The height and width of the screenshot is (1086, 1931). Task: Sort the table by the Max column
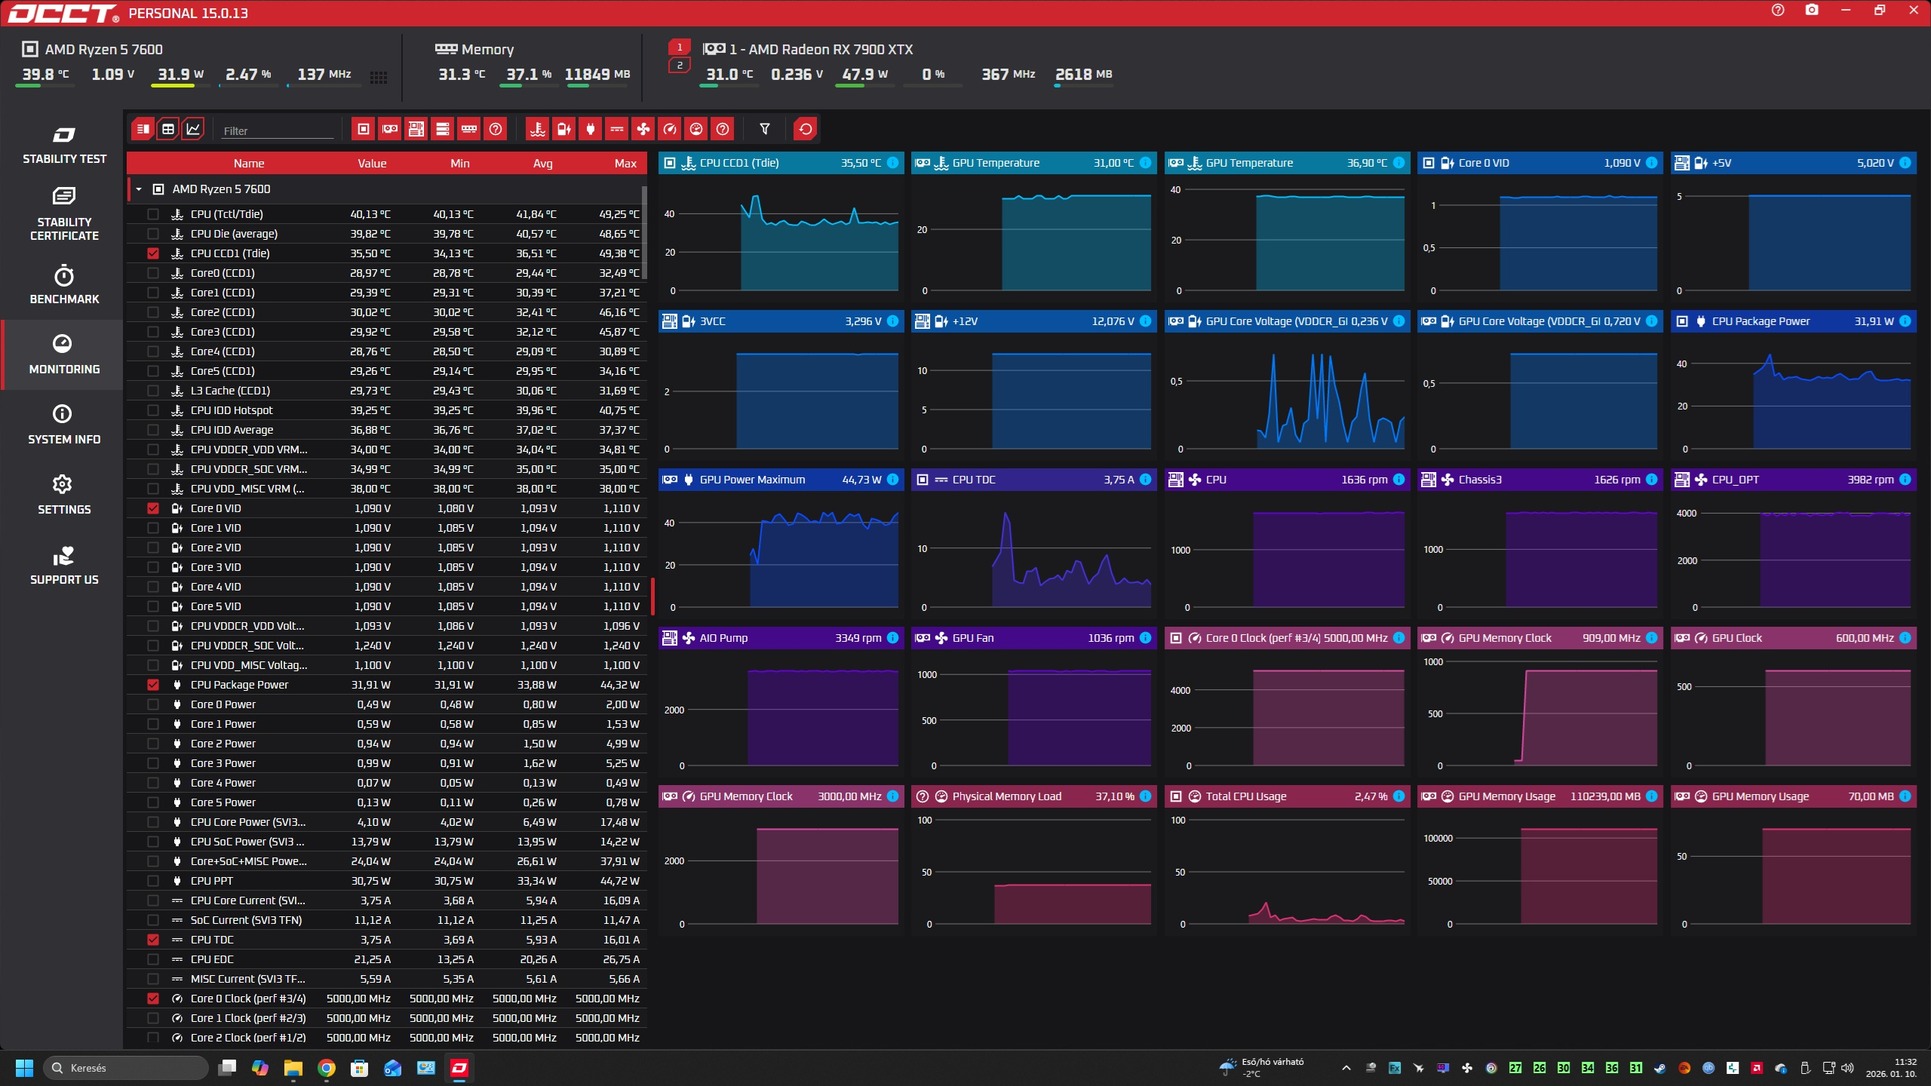click(625, 163)
